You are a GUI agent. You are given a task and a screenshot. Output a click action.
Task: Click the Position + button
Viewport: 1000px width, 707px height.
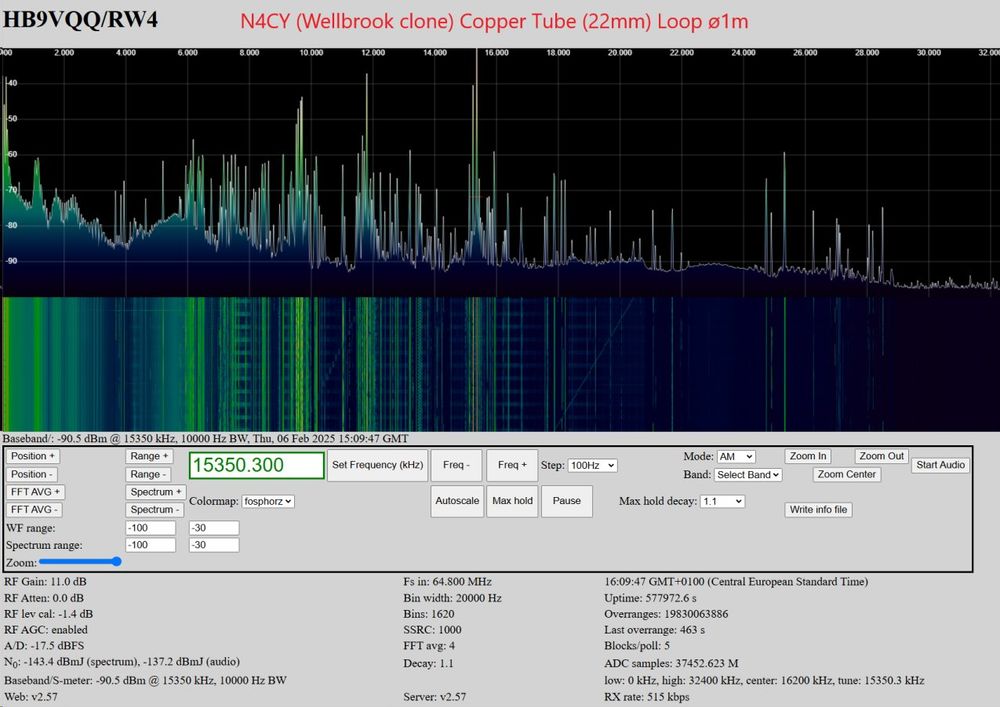pyautogui.click(x=33, y=456)
